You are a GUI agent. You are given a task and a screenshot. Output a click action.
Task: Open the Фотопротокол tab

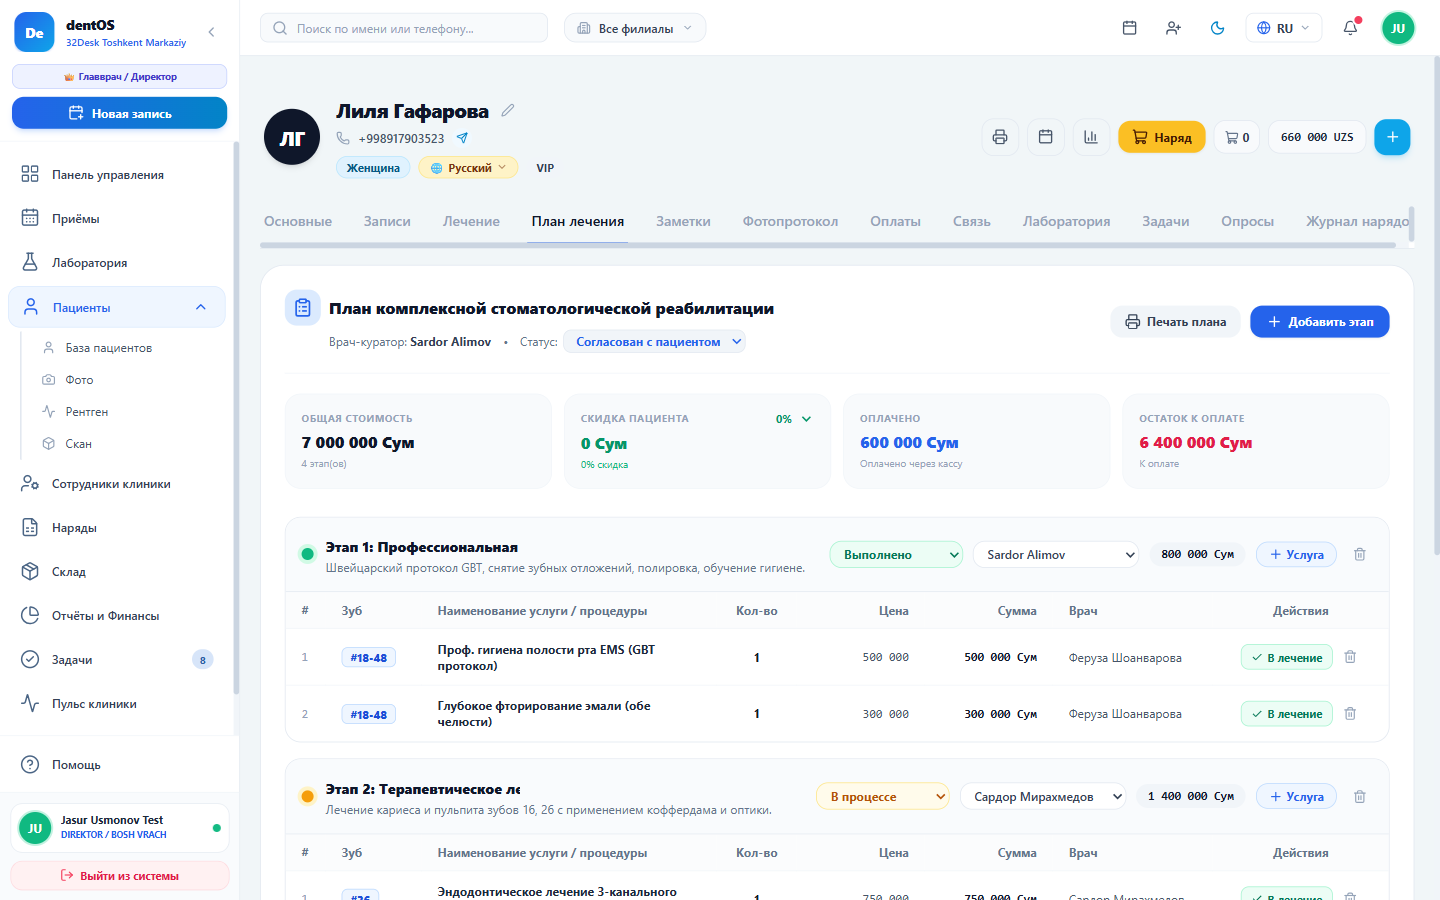click(790, 221)
